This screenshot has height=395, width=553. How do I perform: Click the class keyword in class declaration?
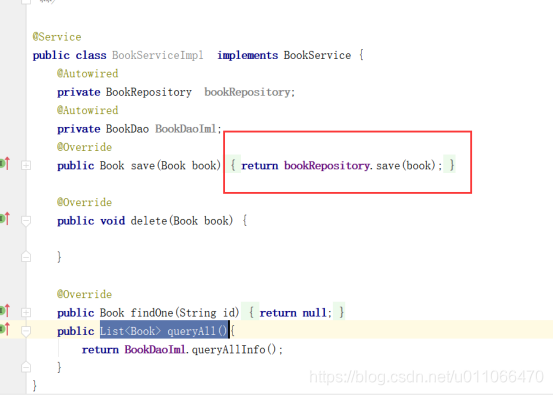pyautogui.click(x=91, y=55)
